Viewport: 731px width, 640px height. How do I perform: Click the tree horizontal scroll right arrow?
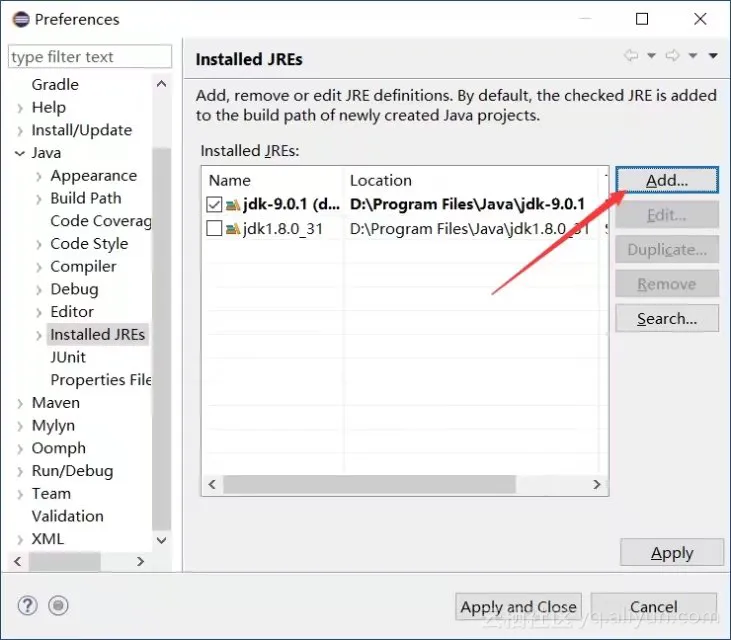140,562
